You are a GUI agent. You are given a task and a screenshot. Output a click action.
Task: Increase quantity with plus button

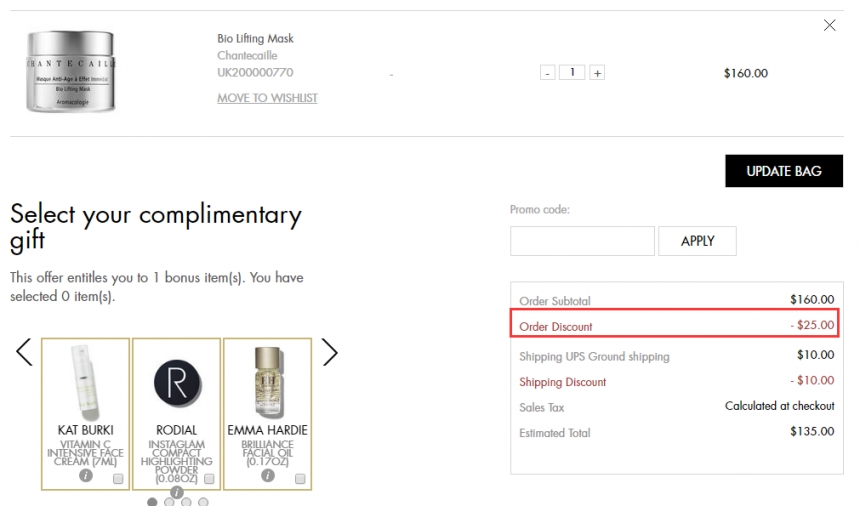pos(597,73)
